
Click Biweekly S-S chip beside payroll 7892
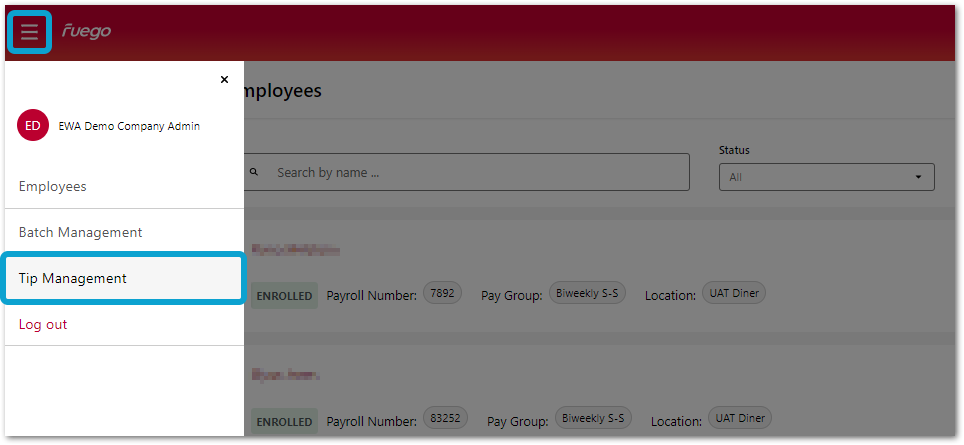pyautogui.click(x=590, y=294)
